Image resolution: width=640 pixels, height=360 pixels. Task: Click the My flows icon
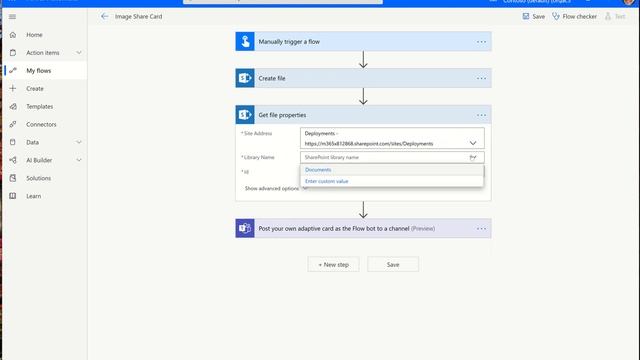point(13,71)
